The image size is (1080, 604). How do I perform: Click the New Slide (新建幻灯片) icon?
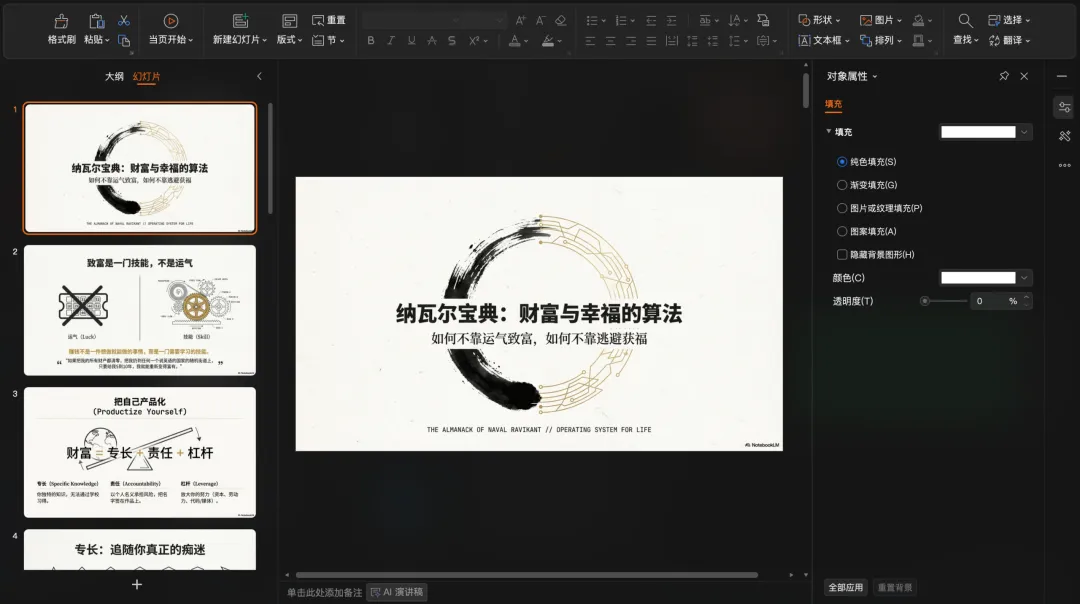pos(240,21)
